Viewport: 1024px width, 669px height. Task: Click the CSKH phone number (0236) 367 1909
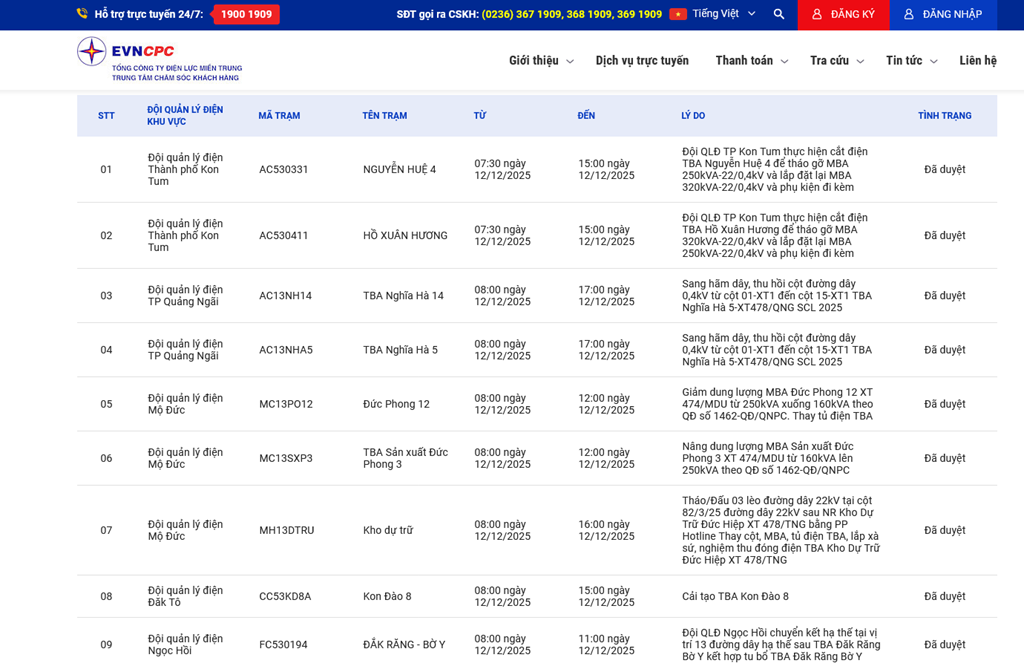click(517, 14)
